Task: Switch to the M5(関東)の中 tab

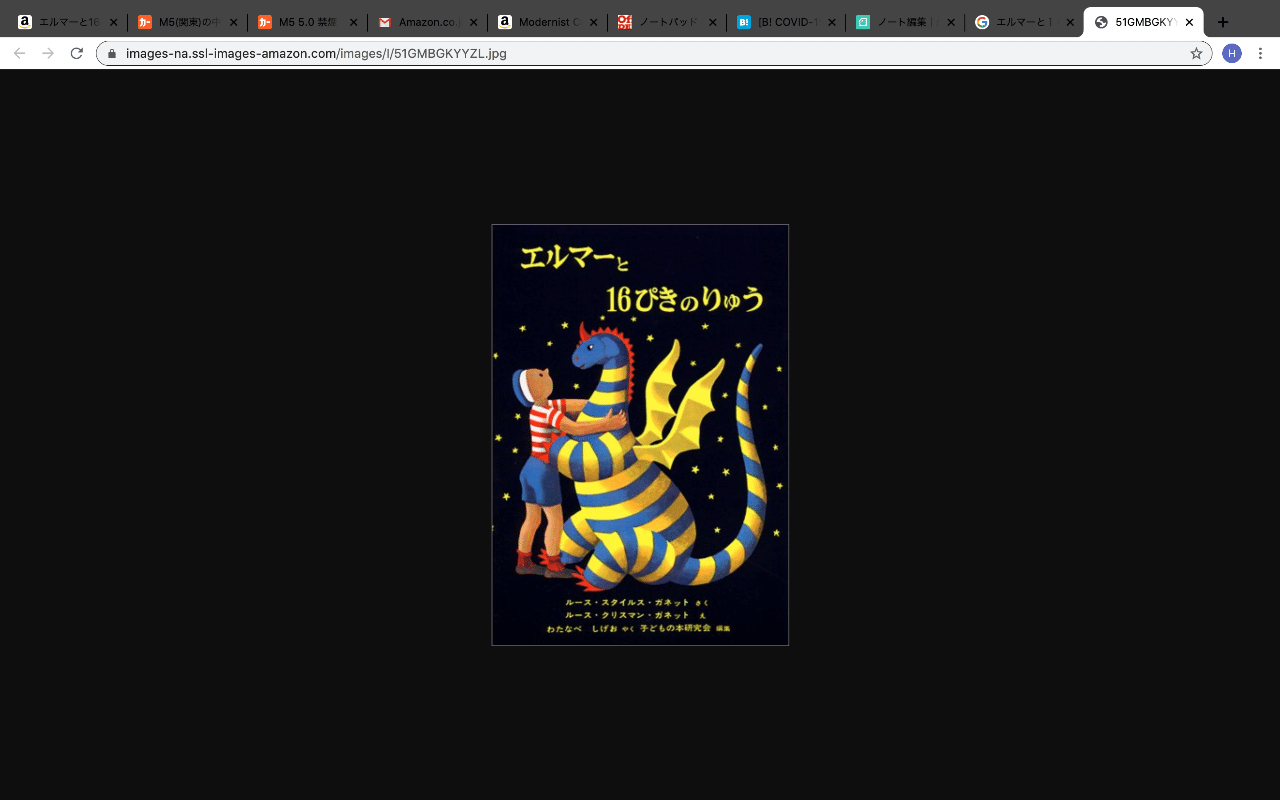Action: 187,22
